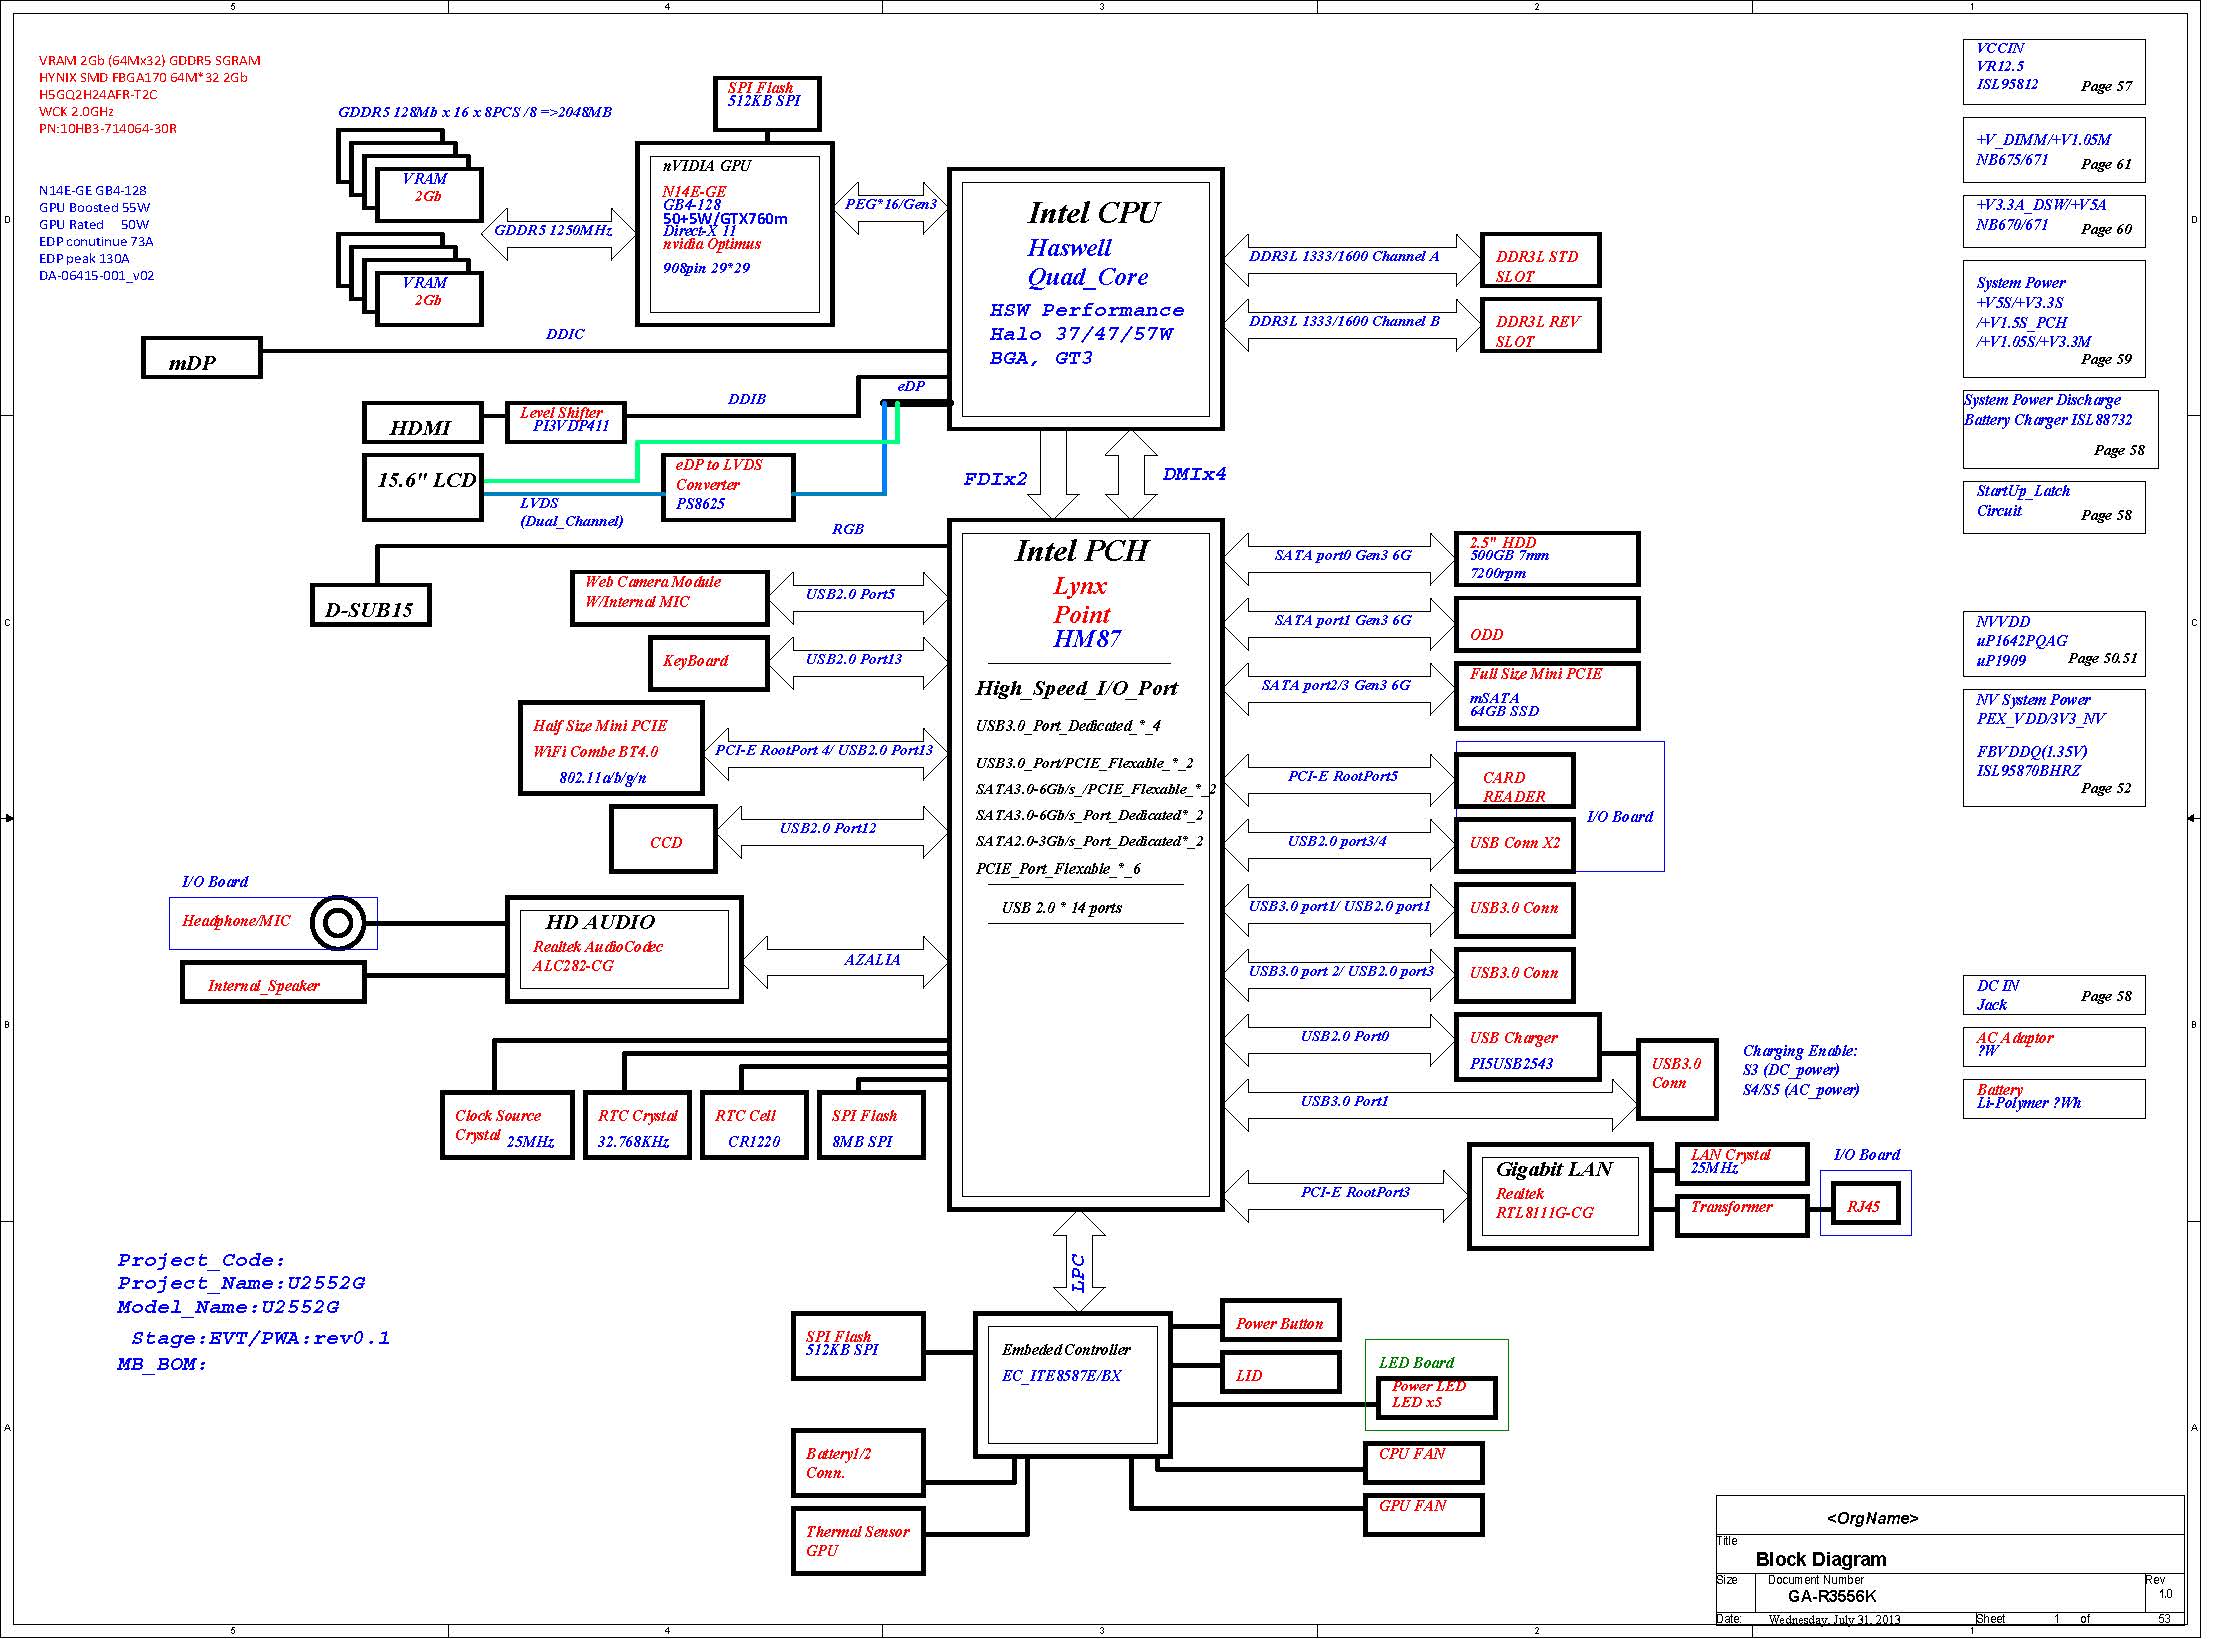
Task: Select the nVIDIA GPU block
Action: coord(734,234)
